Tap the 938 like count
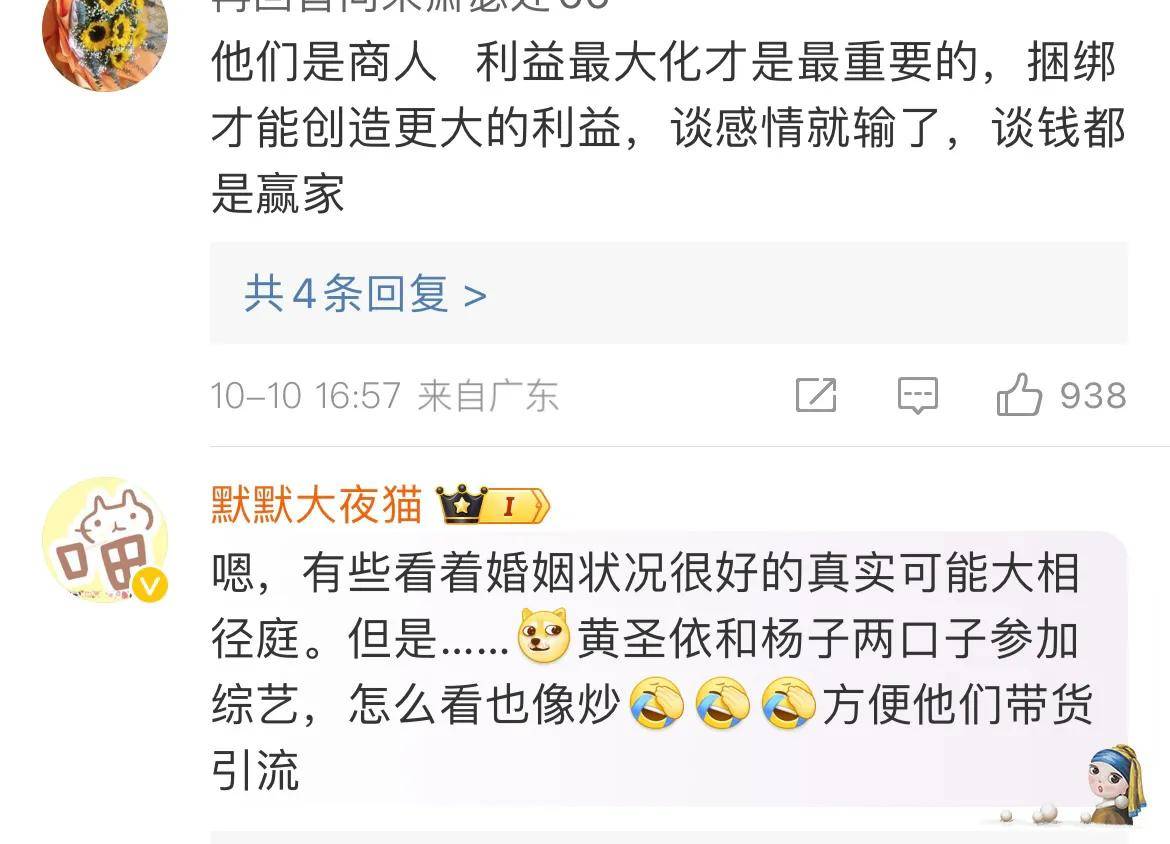The image size is (1170, 844). pos(1093,396)
